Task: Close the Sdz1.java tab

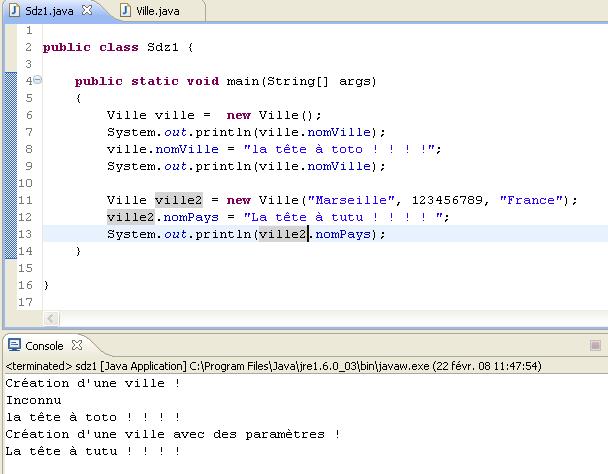Action: point(87,10)
